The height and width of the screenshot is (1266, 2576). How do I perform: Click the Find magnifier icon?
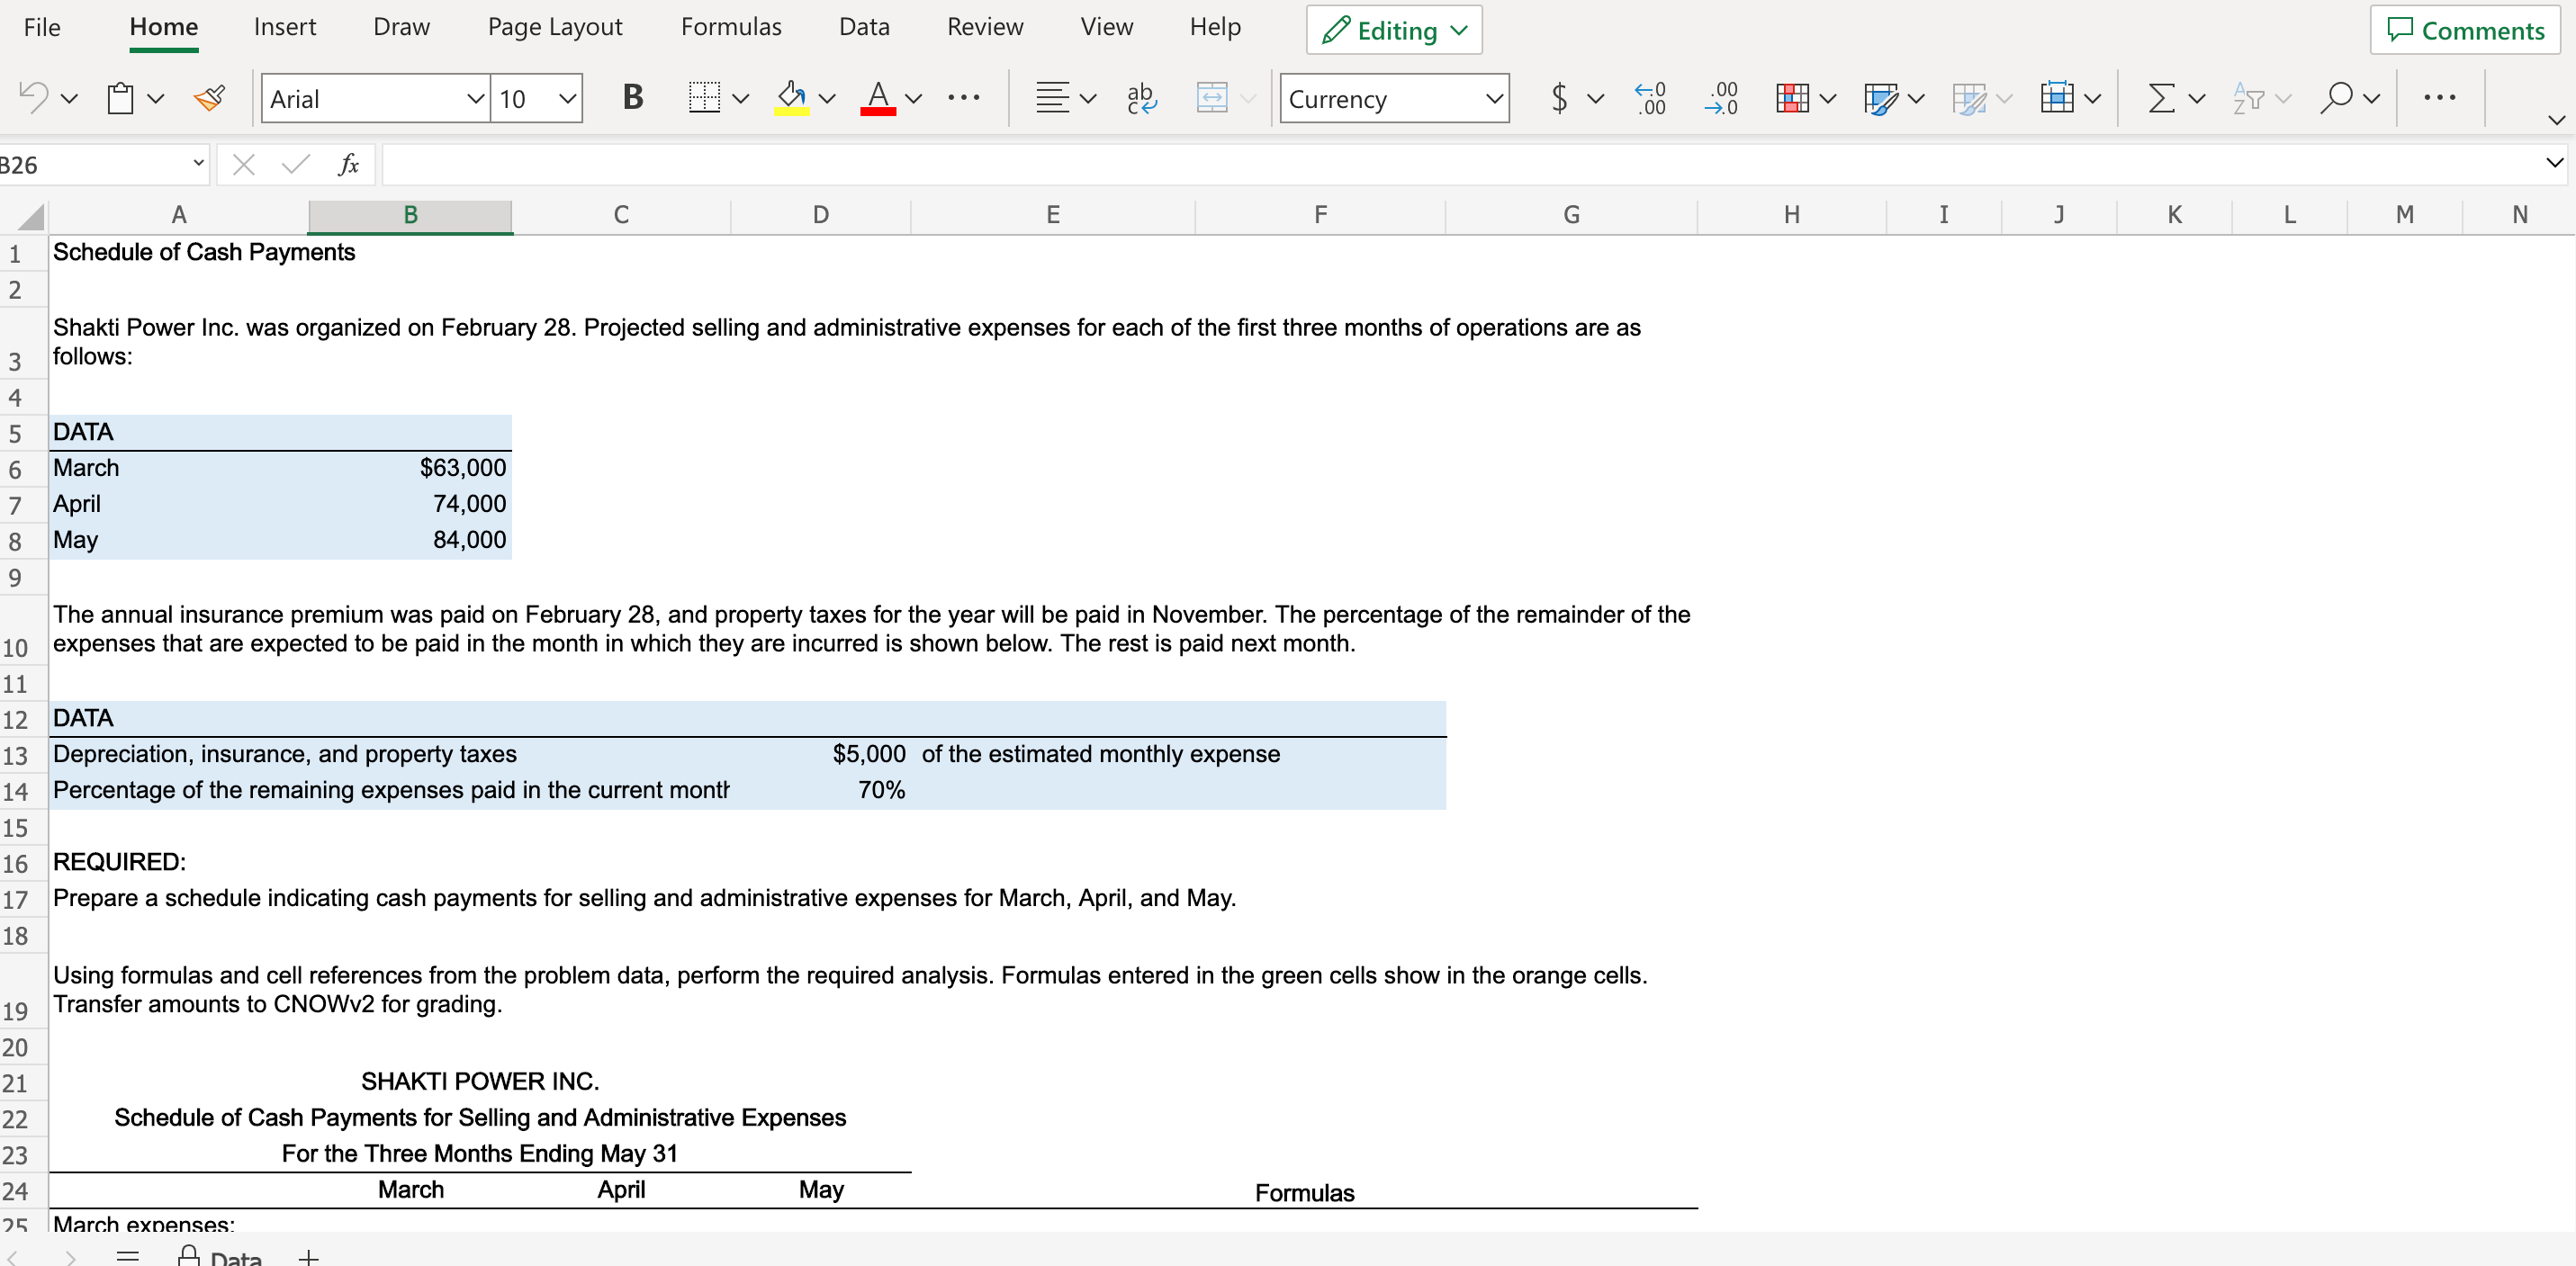click(x=2336, y=98)
